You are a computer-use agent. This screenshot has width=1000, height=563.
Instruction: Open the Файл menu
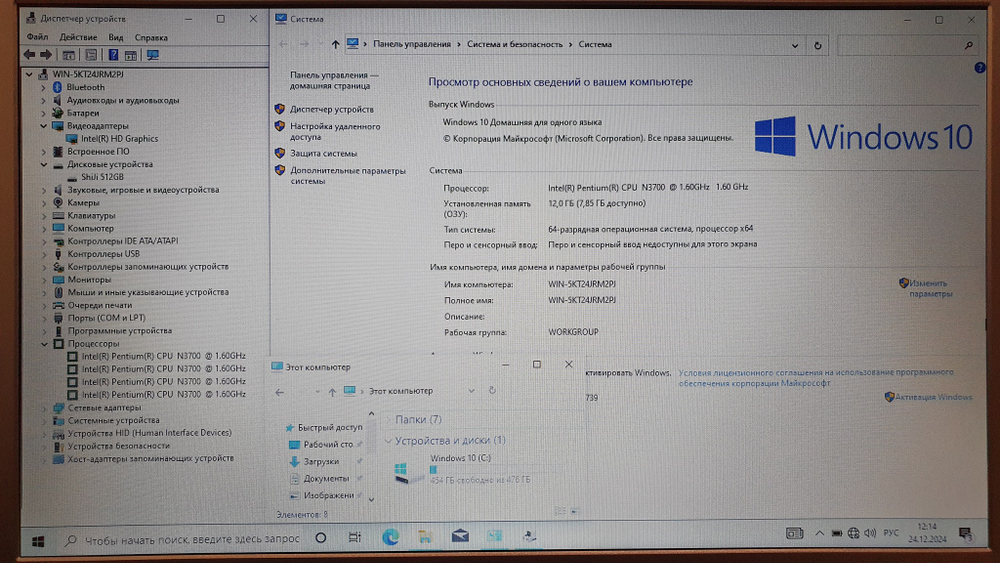tap(37, 37)
